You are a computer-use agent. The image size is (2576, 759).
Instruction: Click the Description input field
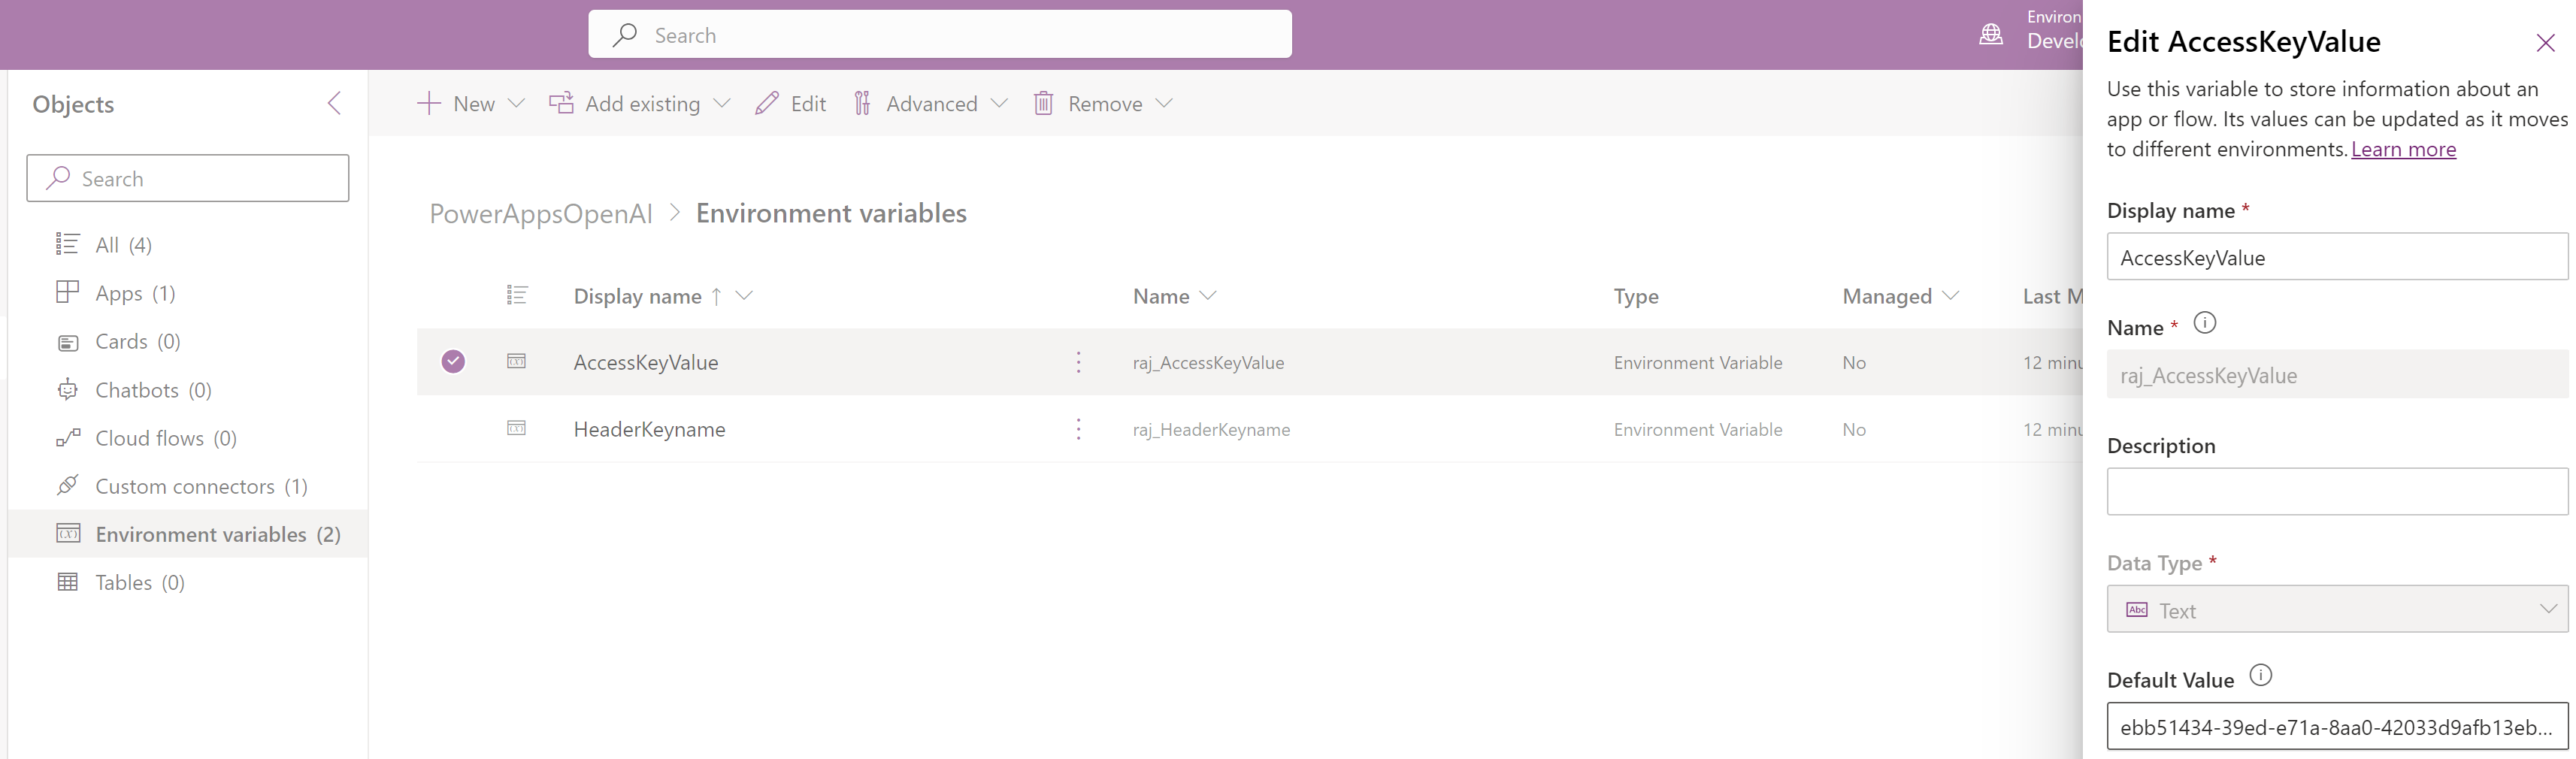pyautogui.click(x=2336, y=492)
